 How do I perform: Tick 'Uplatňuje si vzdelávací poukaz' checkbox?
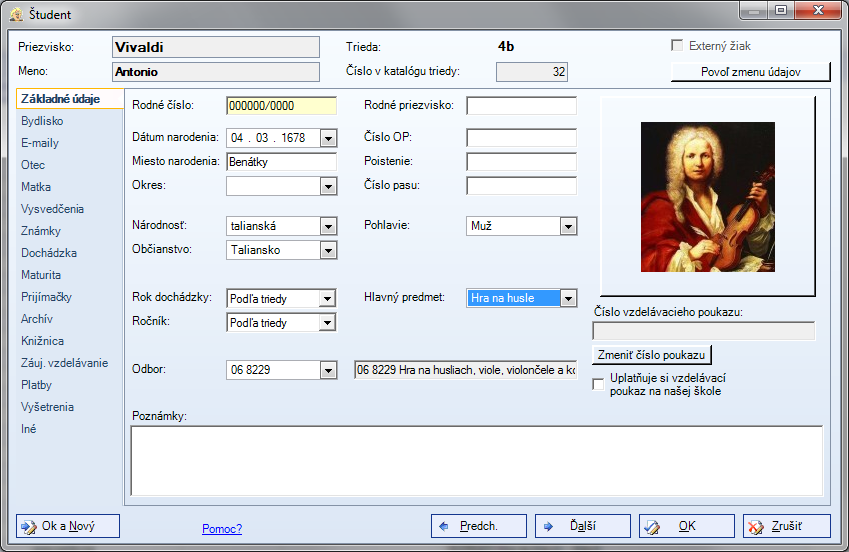point(598,384)
